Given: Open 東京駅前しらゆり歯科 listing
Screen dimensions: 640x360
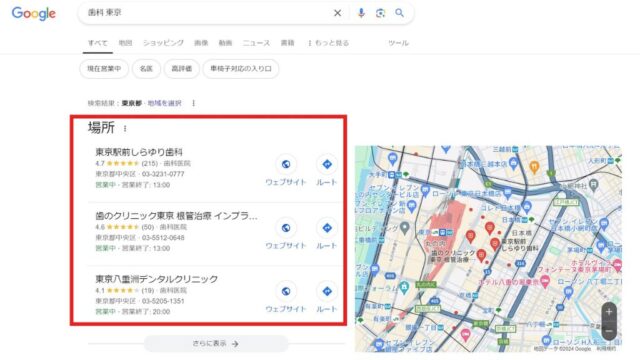Looking at the screenshot, I should (x=139, y=152).
